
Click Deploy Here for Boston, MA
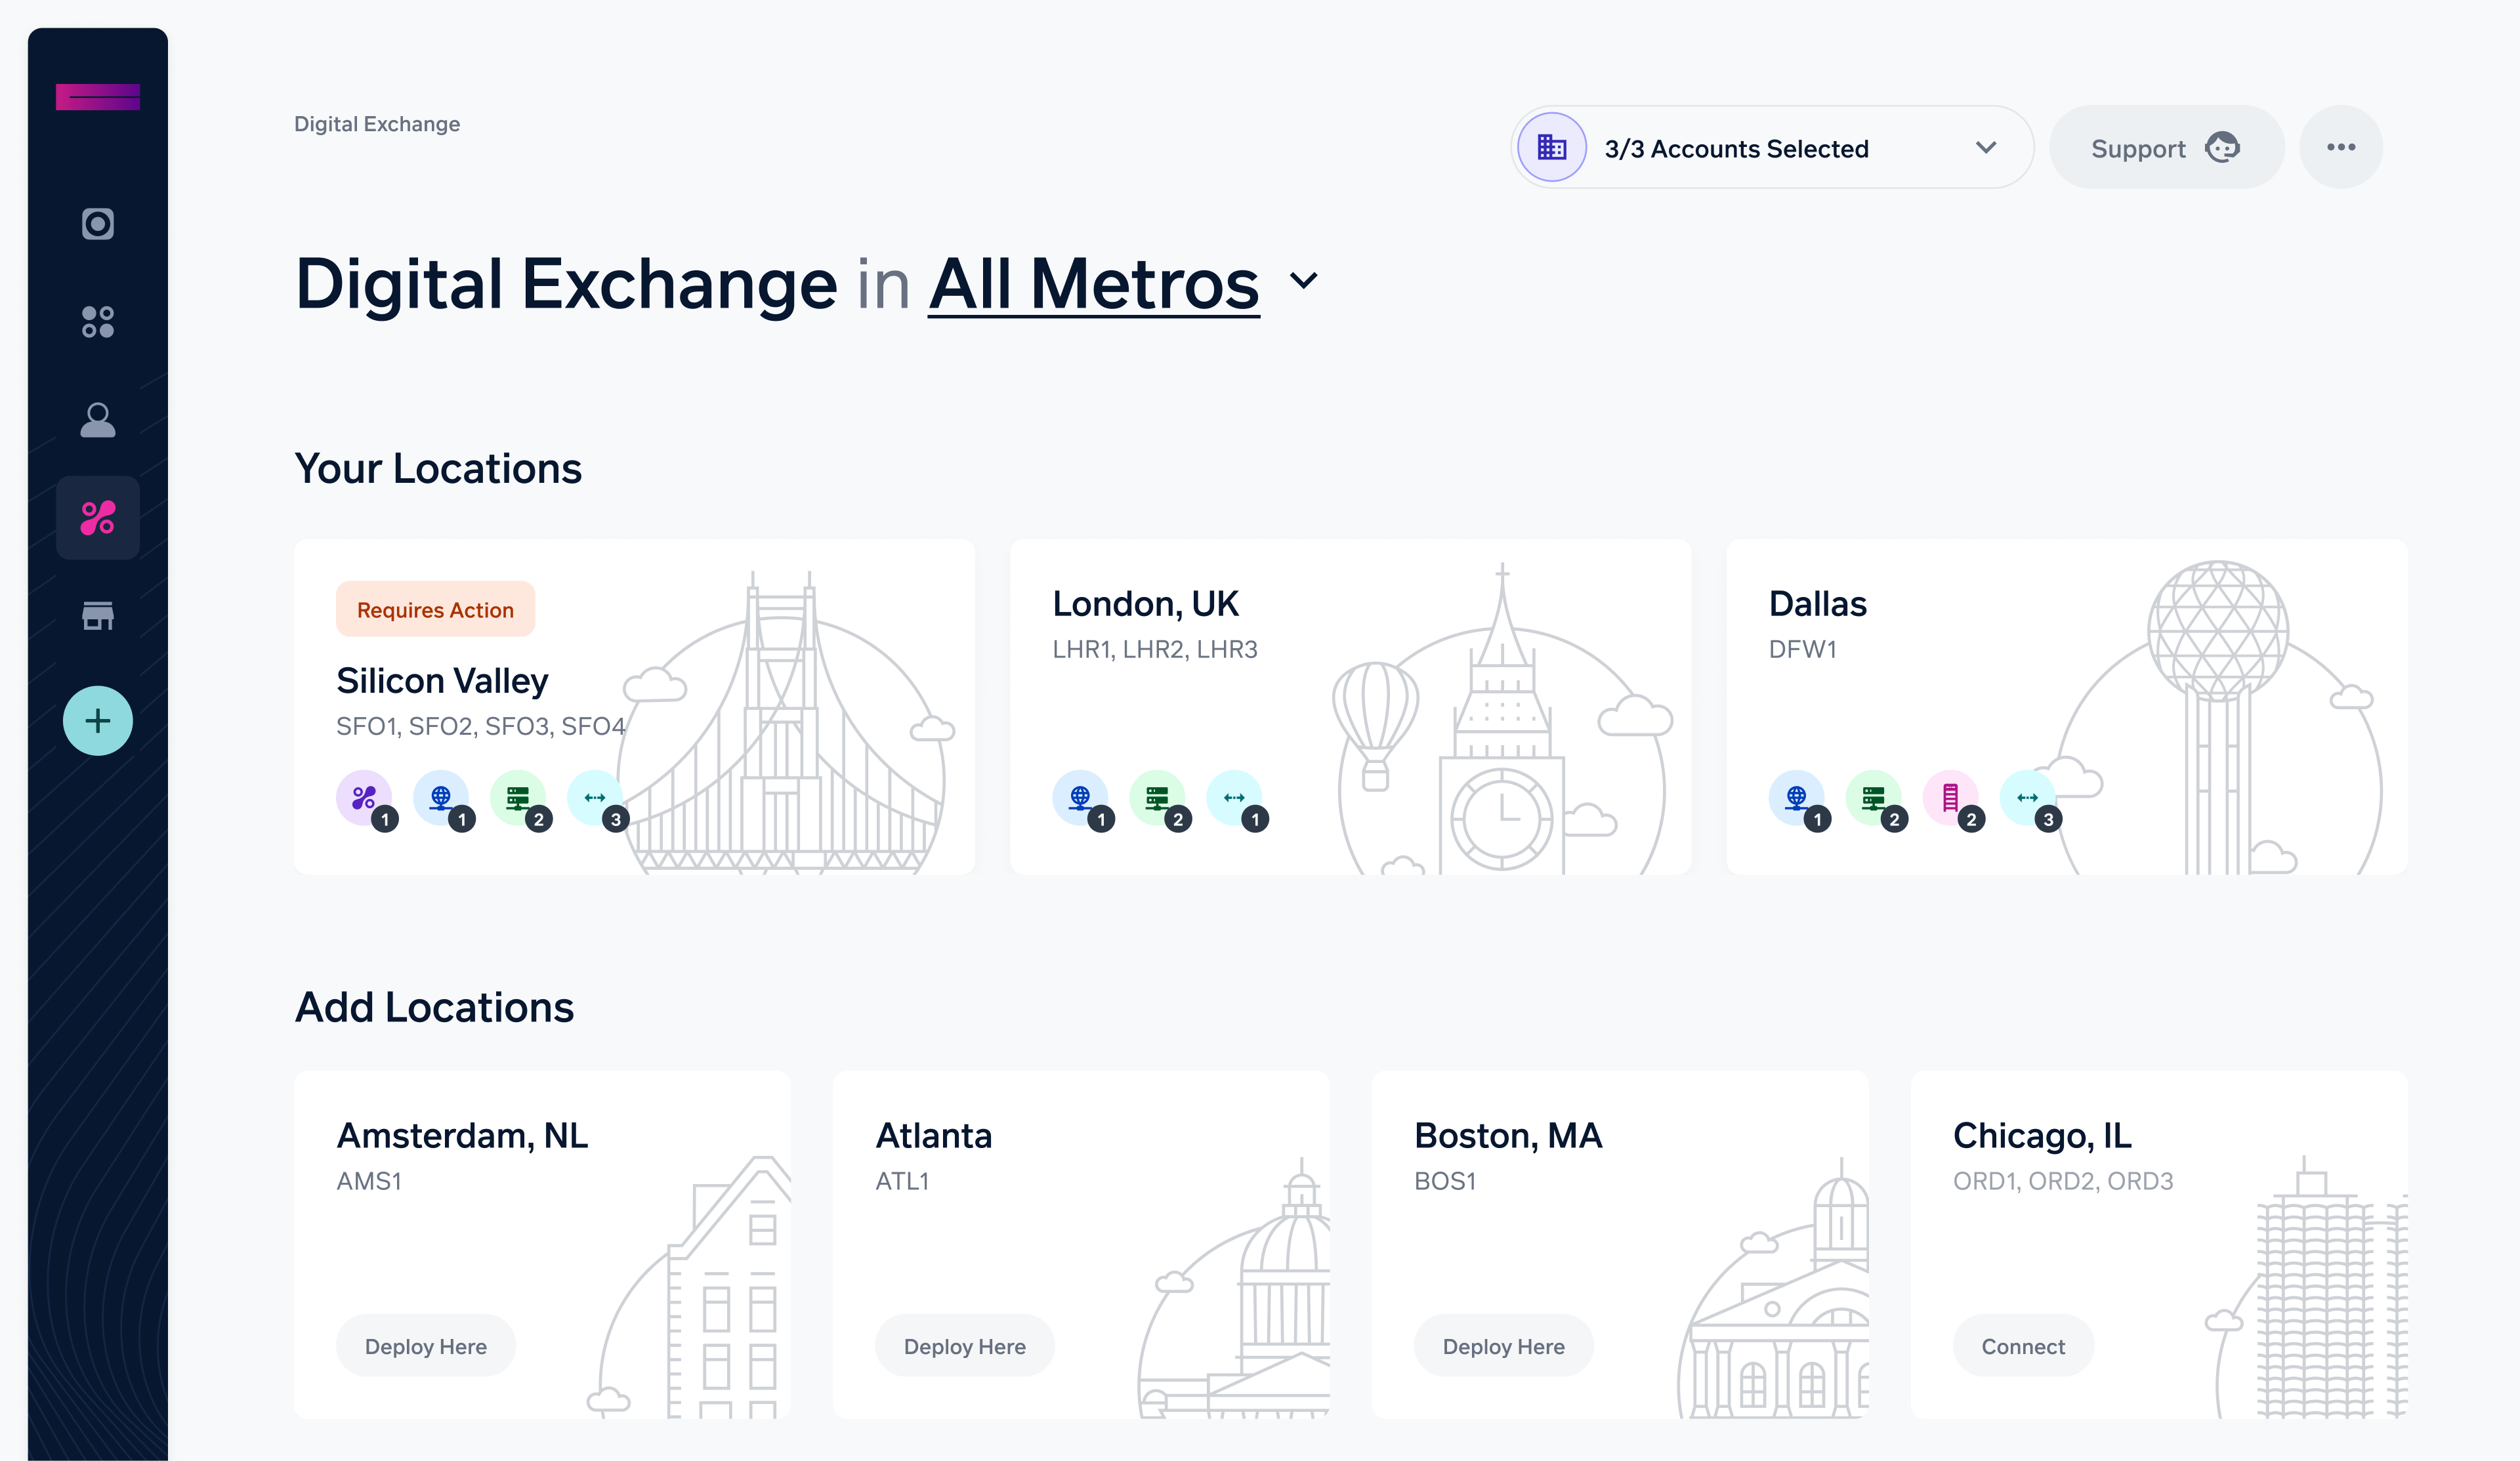tap(1504, 1346)
